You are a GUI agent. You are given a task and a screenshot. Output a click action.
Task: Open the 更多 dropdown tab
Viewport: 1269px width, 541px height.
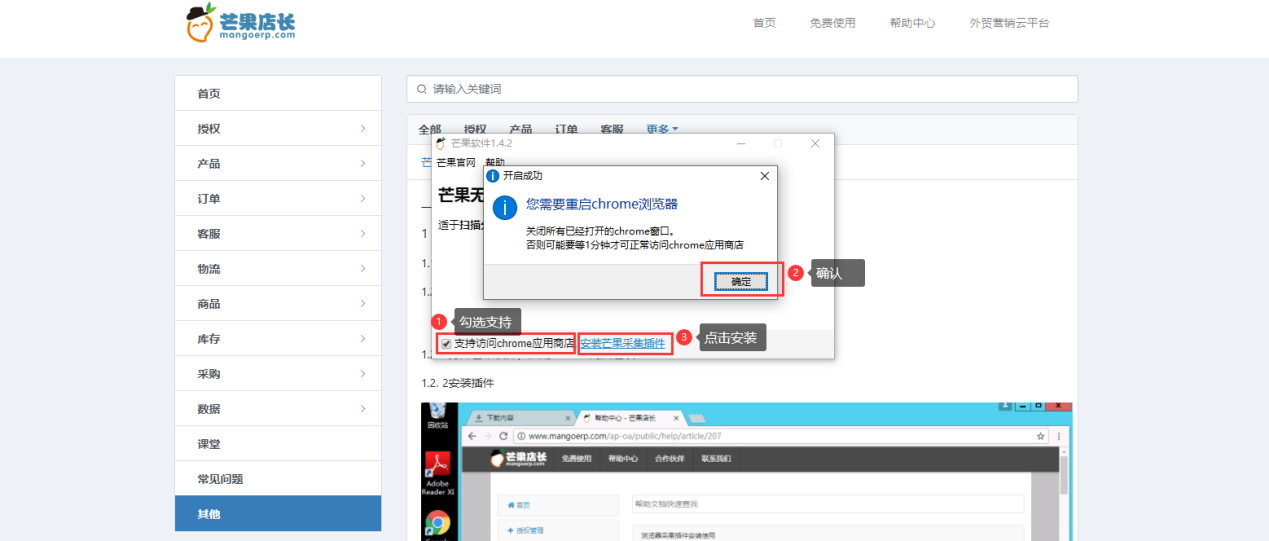coord(662,129)
